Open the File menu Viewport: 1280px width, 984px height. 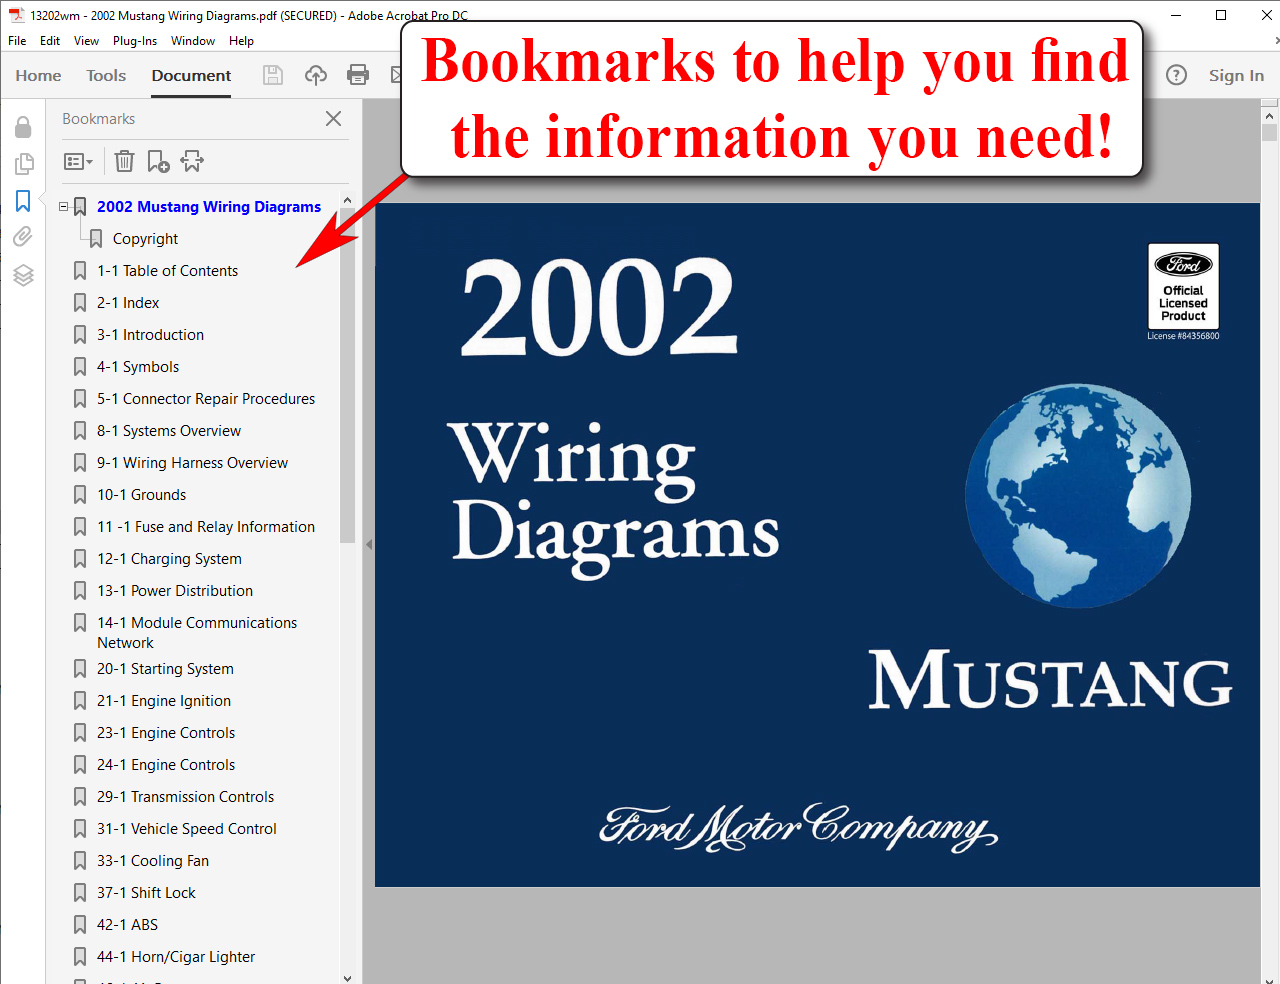click(x=17, y=41)
